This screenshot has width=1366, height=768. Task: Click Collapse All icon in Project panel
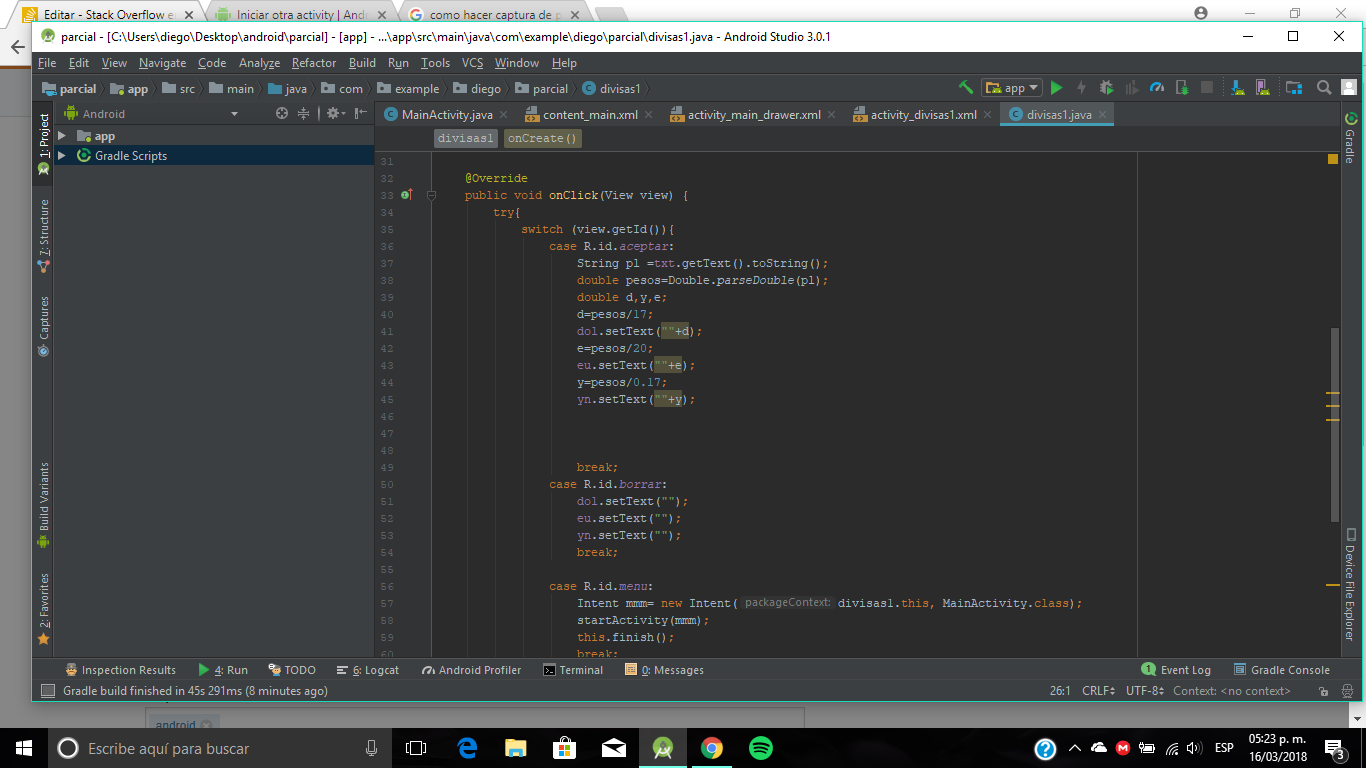(303, 114)
